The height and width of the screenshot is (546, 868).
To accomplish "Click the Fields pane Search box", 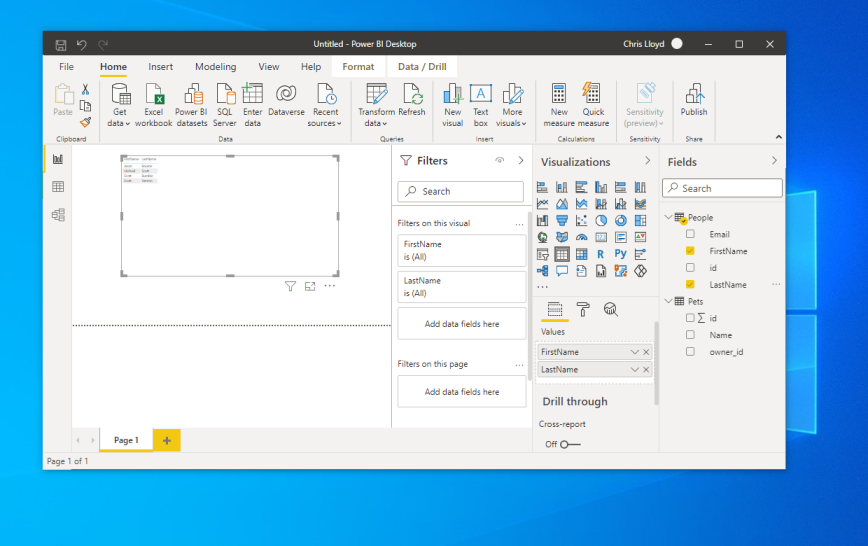I will click(x=722, y=188).
